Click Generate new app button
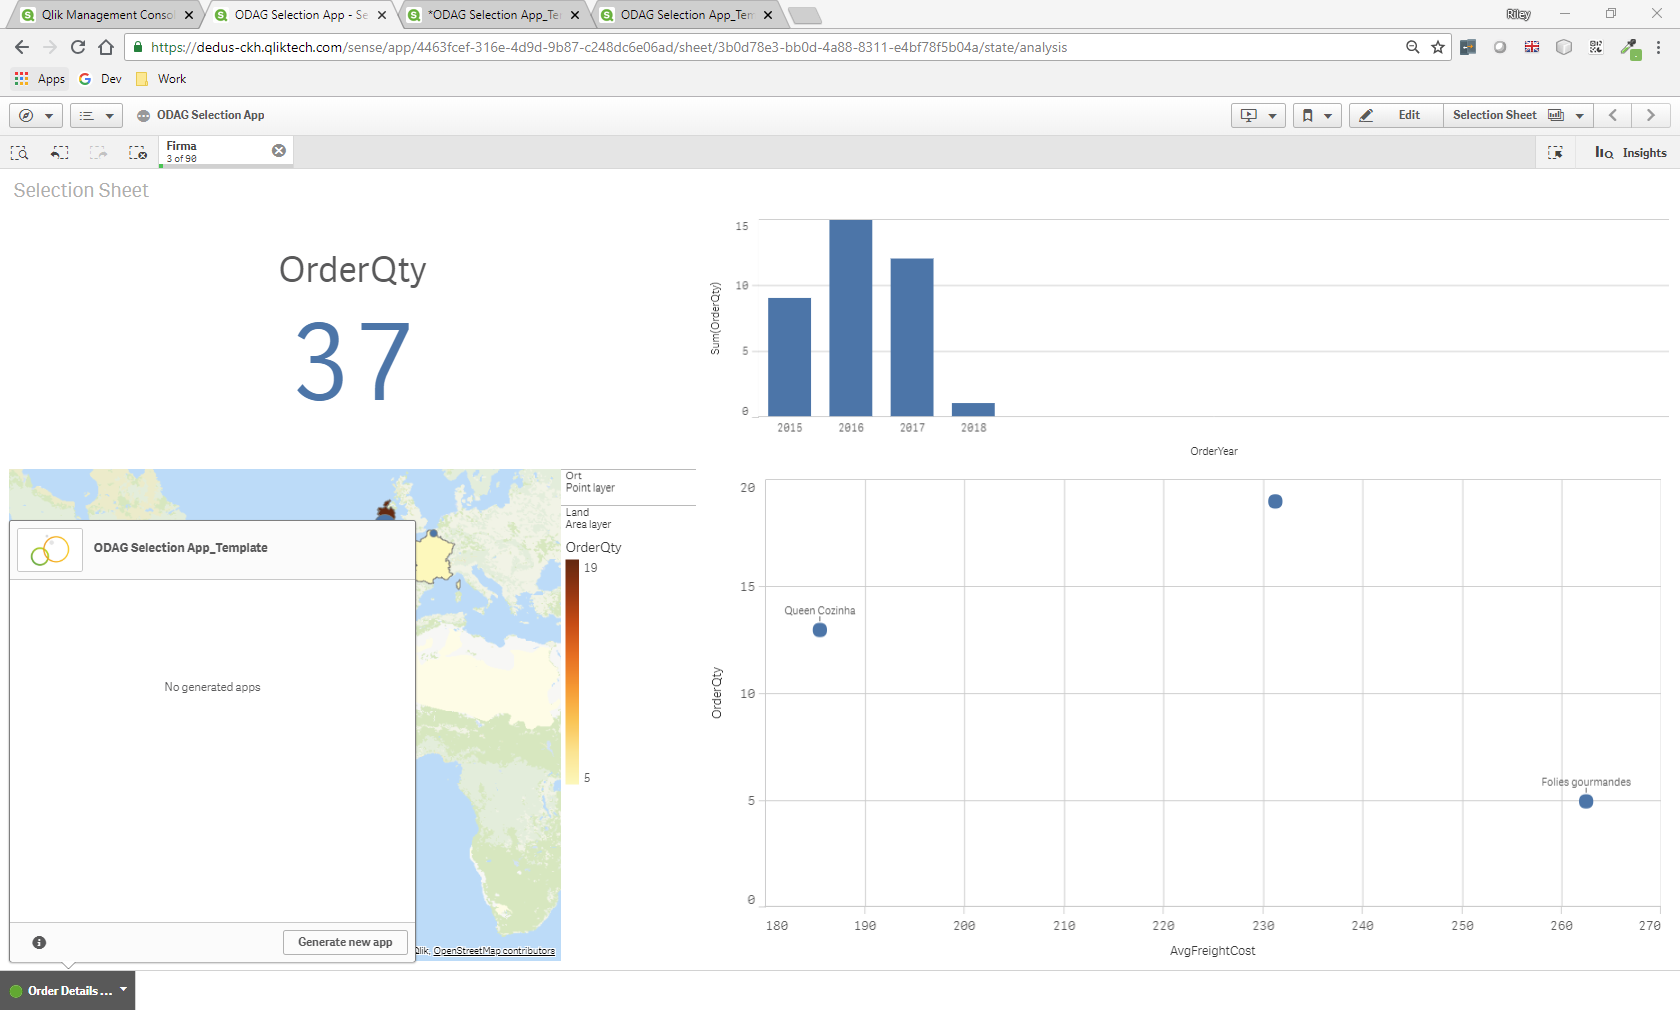Screen dimensions: 1680x1010 [x=345, y=942]
